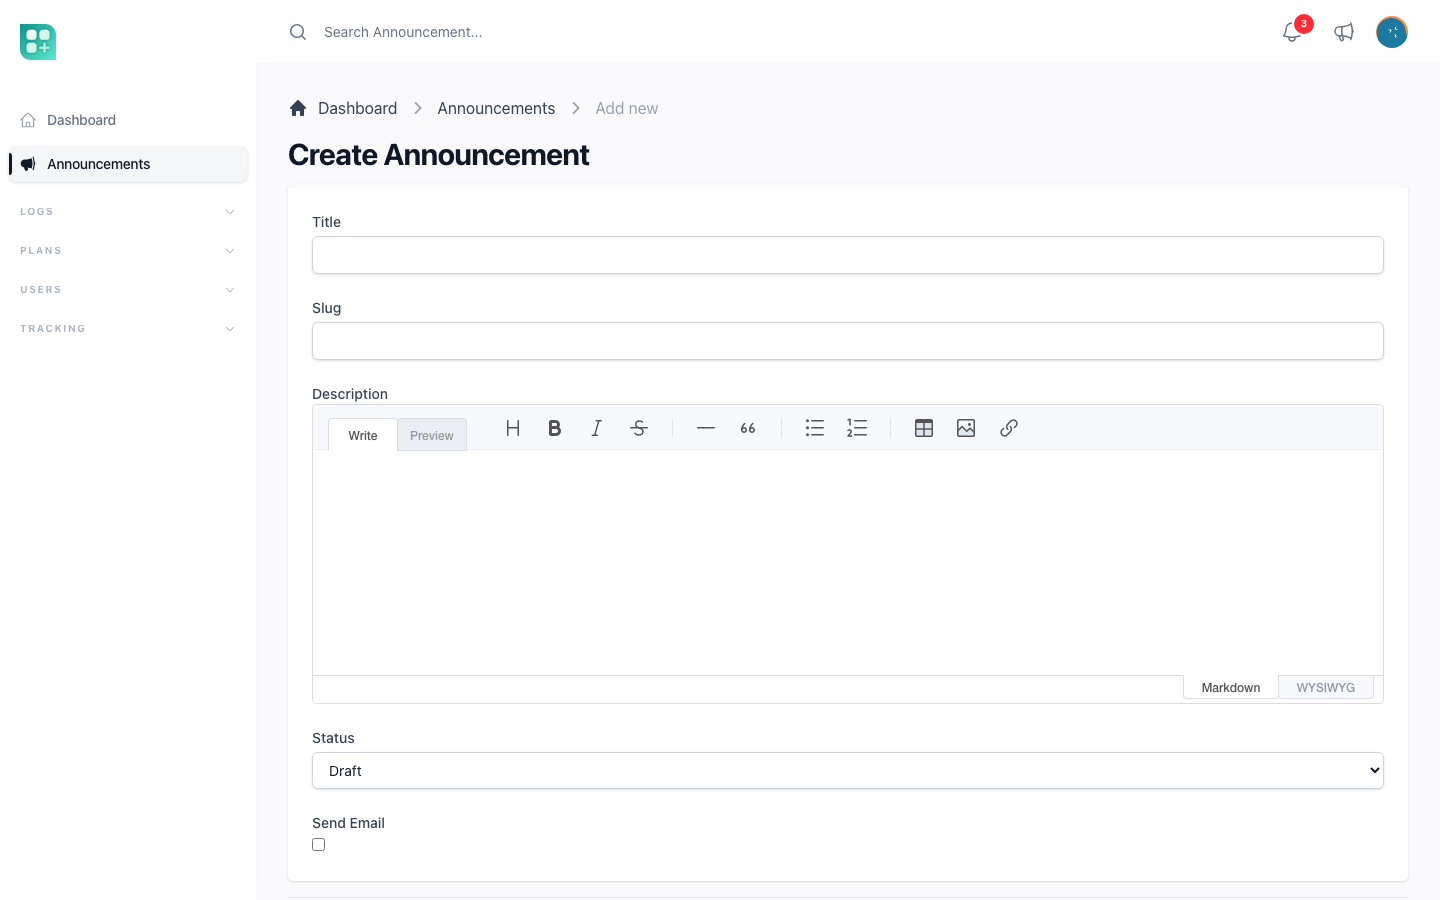The height and width of the screenshot is (900, 1440).
Task: Click the home icon in the breadcrumb
Action: point(298,108)
